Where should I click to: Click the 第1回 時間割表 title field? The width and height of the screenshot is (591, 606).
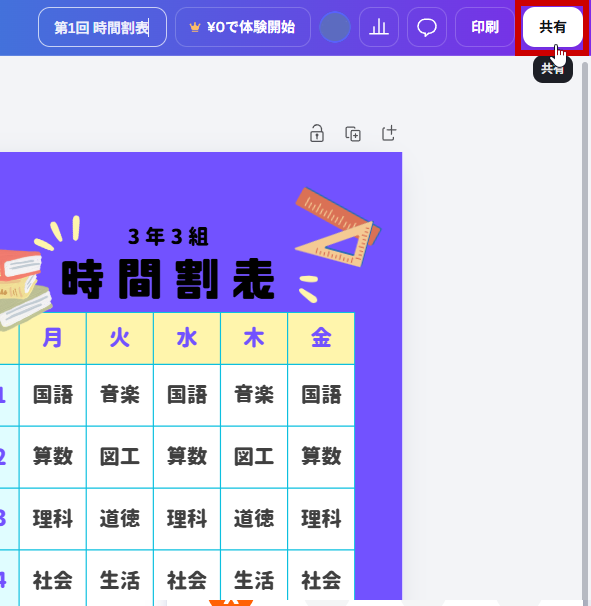(x=102, y=27)
